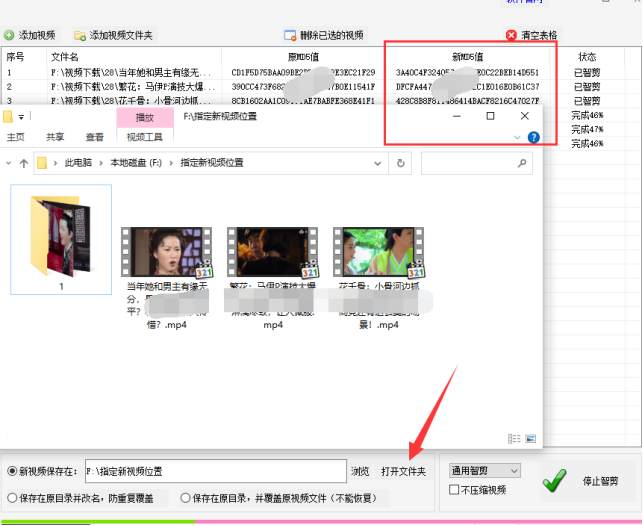The height and width of the screenshot is (526, 643).
Task: Click the chevron after 本地磁盘 (F:)
Action: (x=171, y=164)
